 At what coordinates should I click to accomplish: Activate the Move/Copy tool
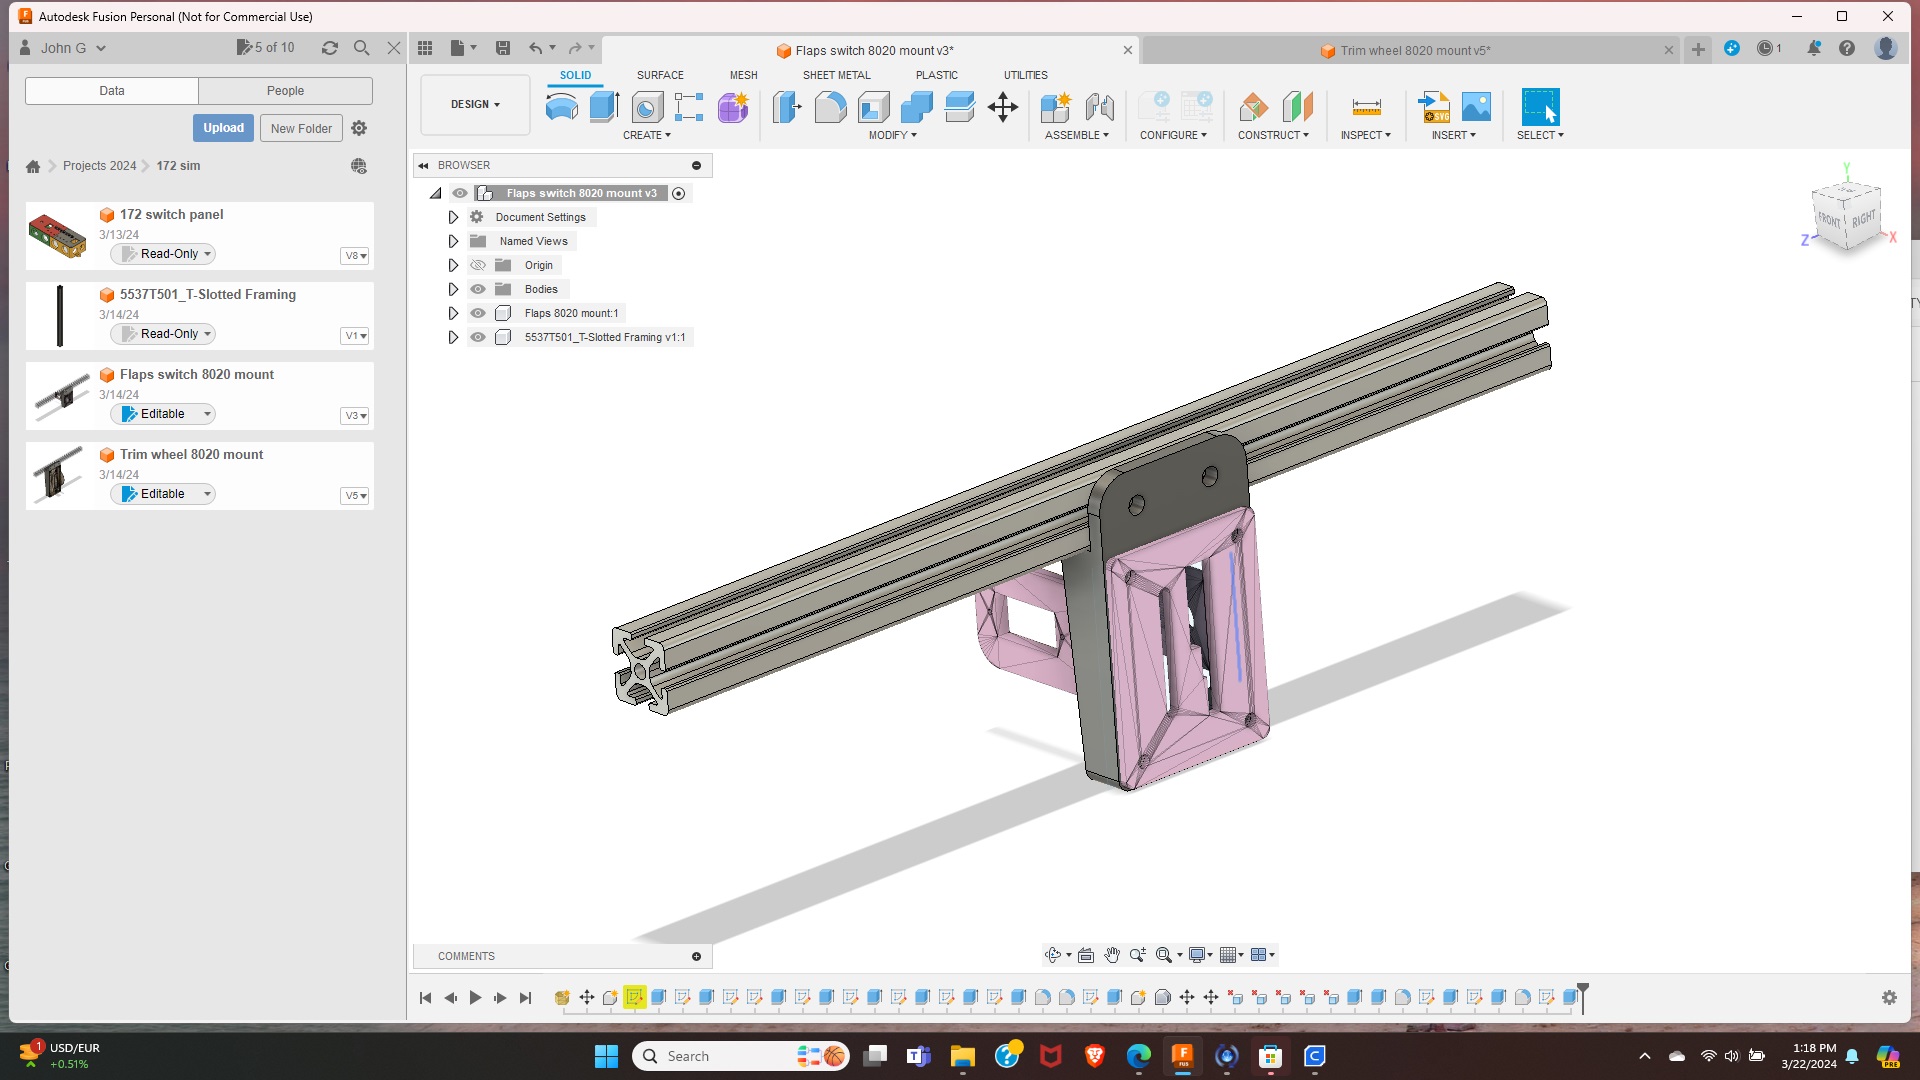coord(1003,107)
